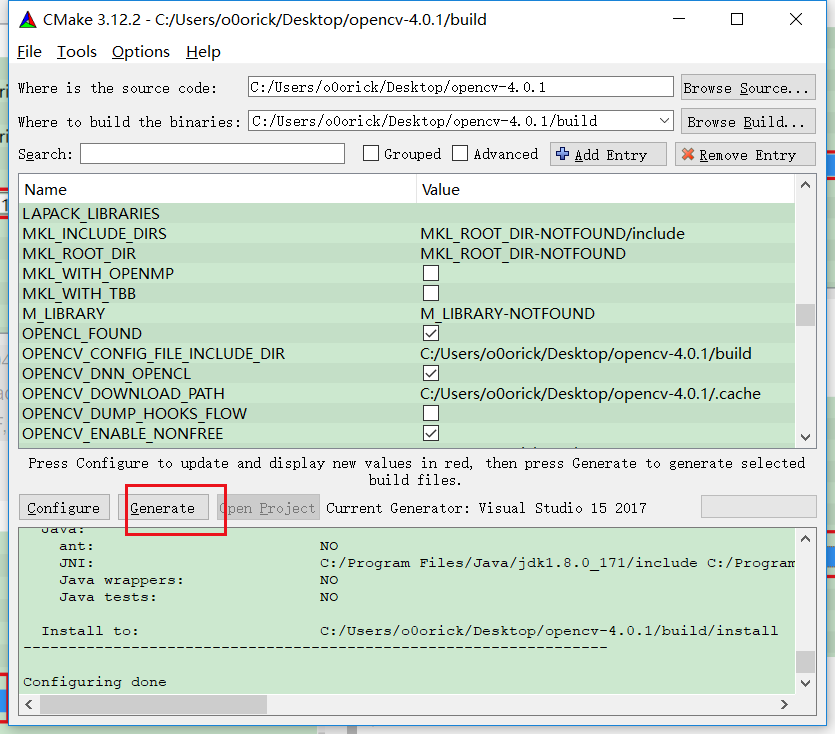This screenshot has width=835, height=734.
Task: Uncheck the OPENCV_DNN_OPENCL option
Action: click(431, 373)
